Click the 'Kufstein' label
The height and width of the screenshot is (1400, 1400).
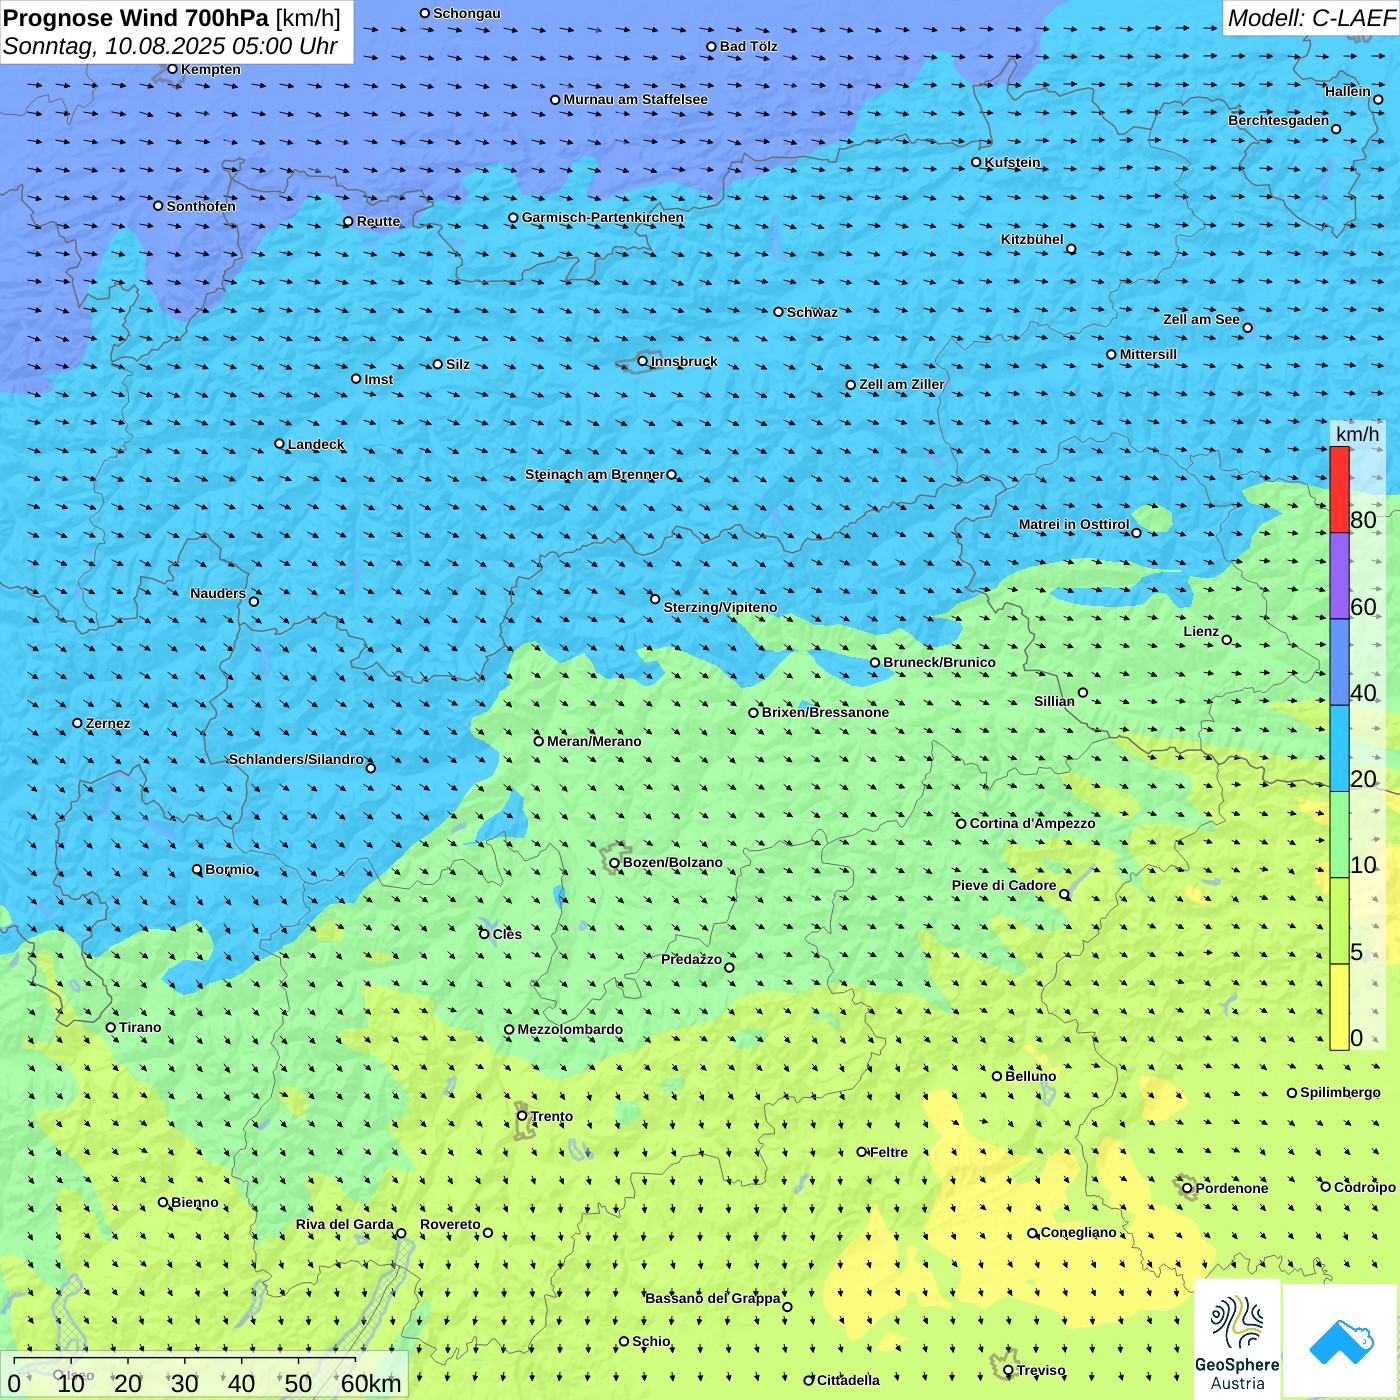(x=1013, y=162)
